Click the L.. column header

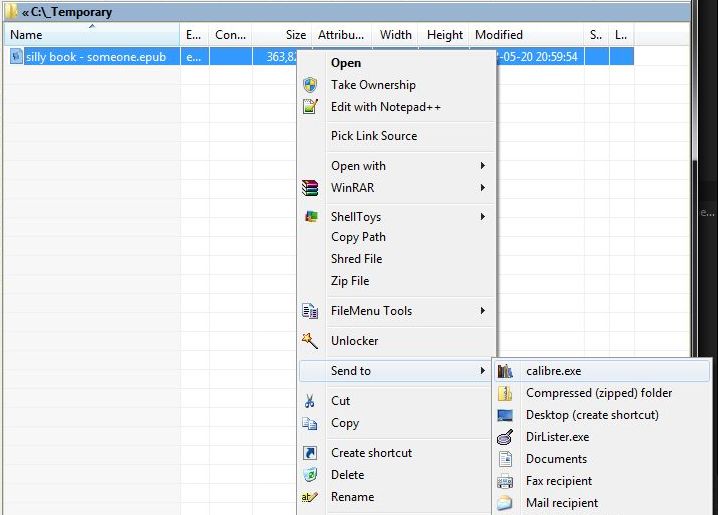(621, 35)
